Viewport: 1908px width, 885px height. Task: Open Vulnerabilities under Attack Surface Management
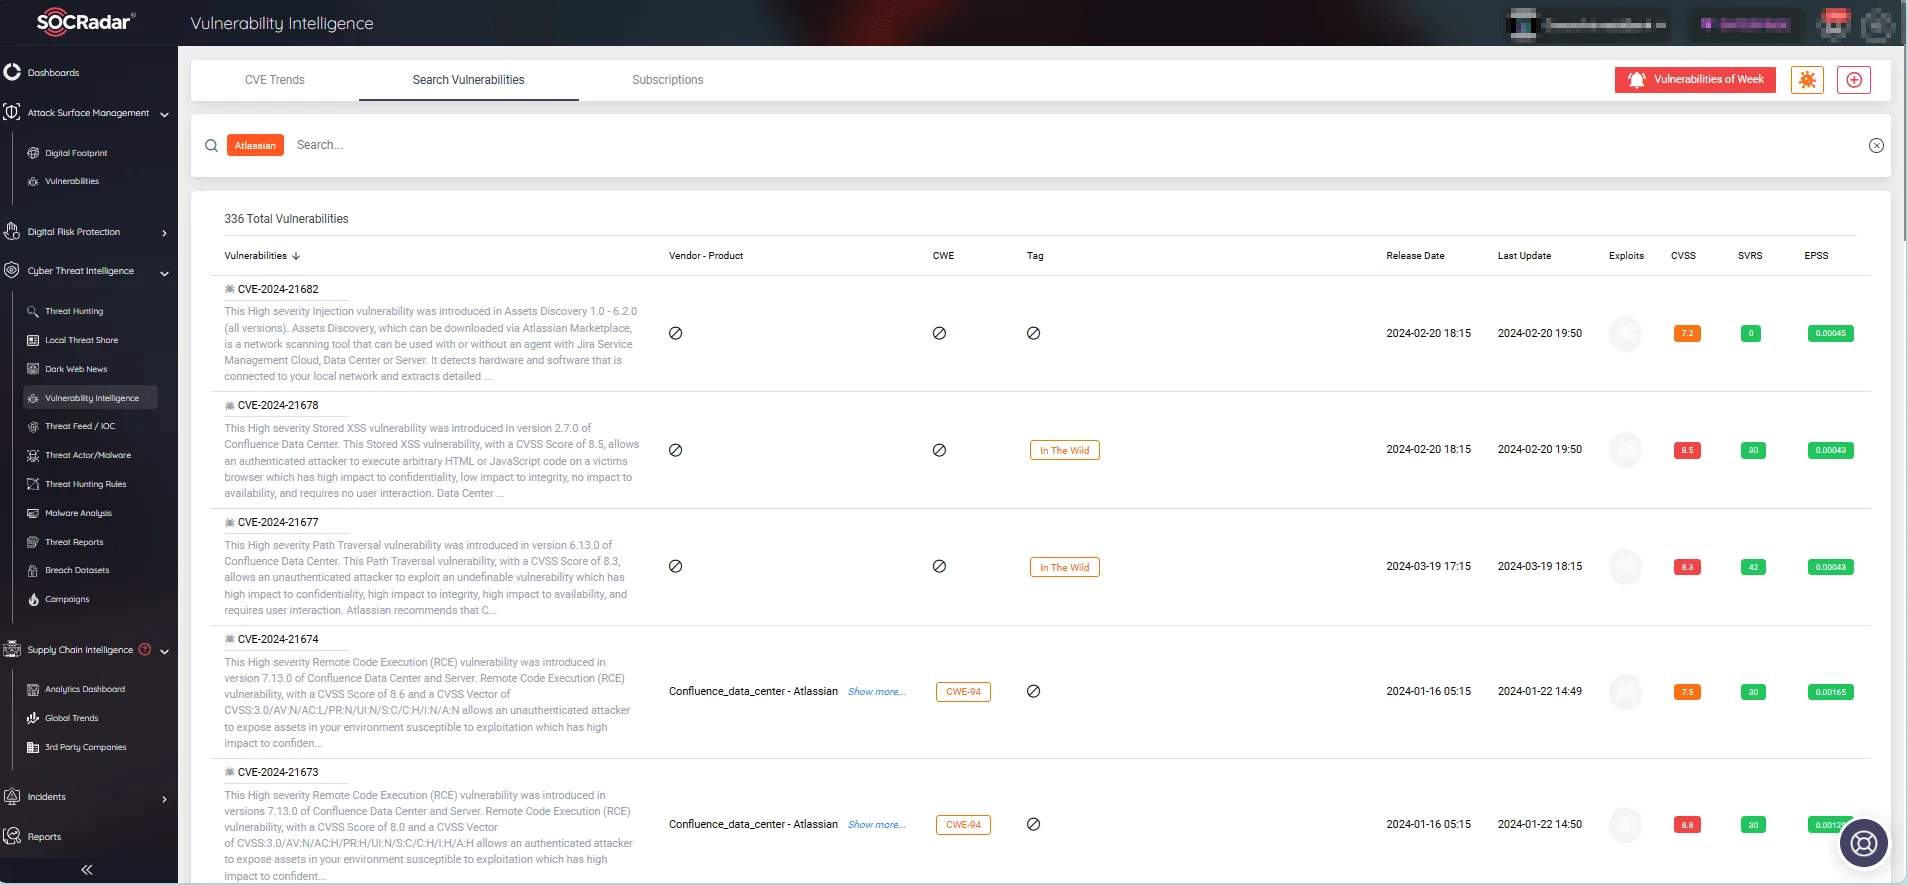click(x=71, y=181)
